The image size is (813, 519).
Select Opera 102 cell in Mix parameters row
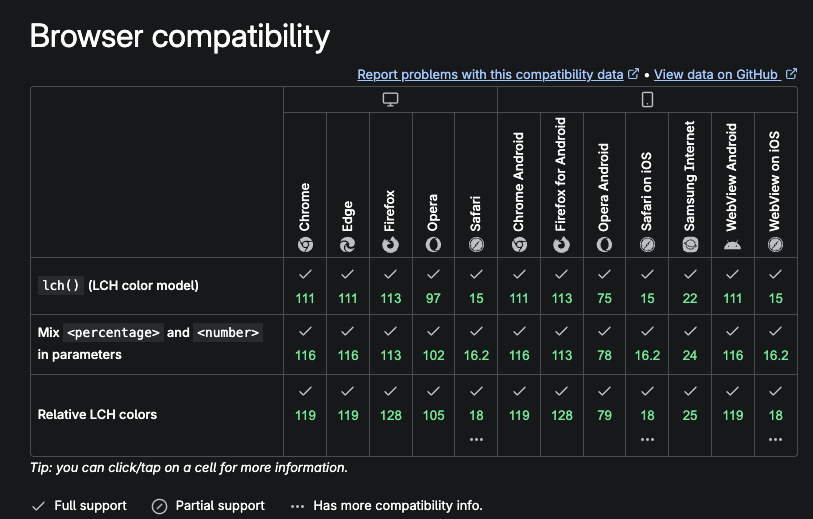(433, 344)
